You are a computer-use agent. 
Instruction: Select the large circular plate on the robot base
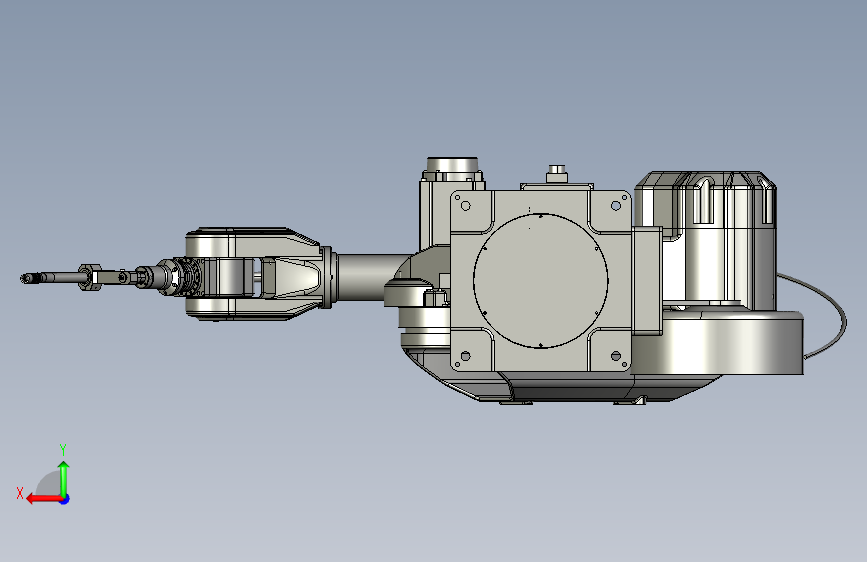(540, 280)
